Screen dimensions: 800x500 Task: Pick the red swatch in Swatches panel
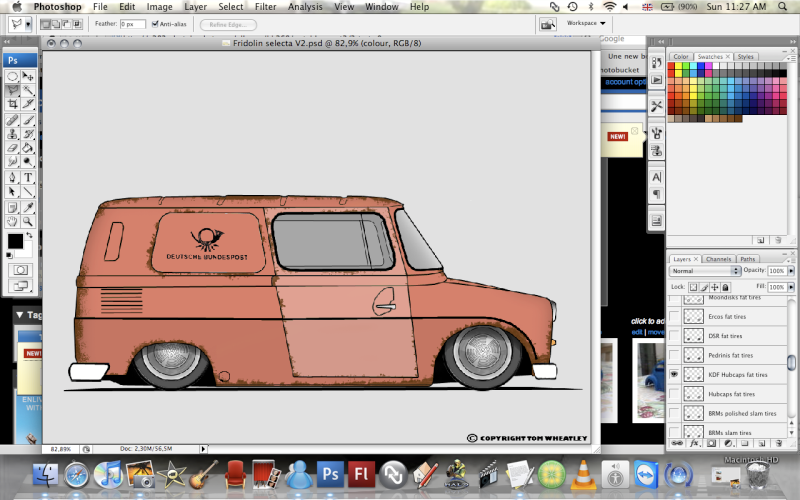pos(671,66)
